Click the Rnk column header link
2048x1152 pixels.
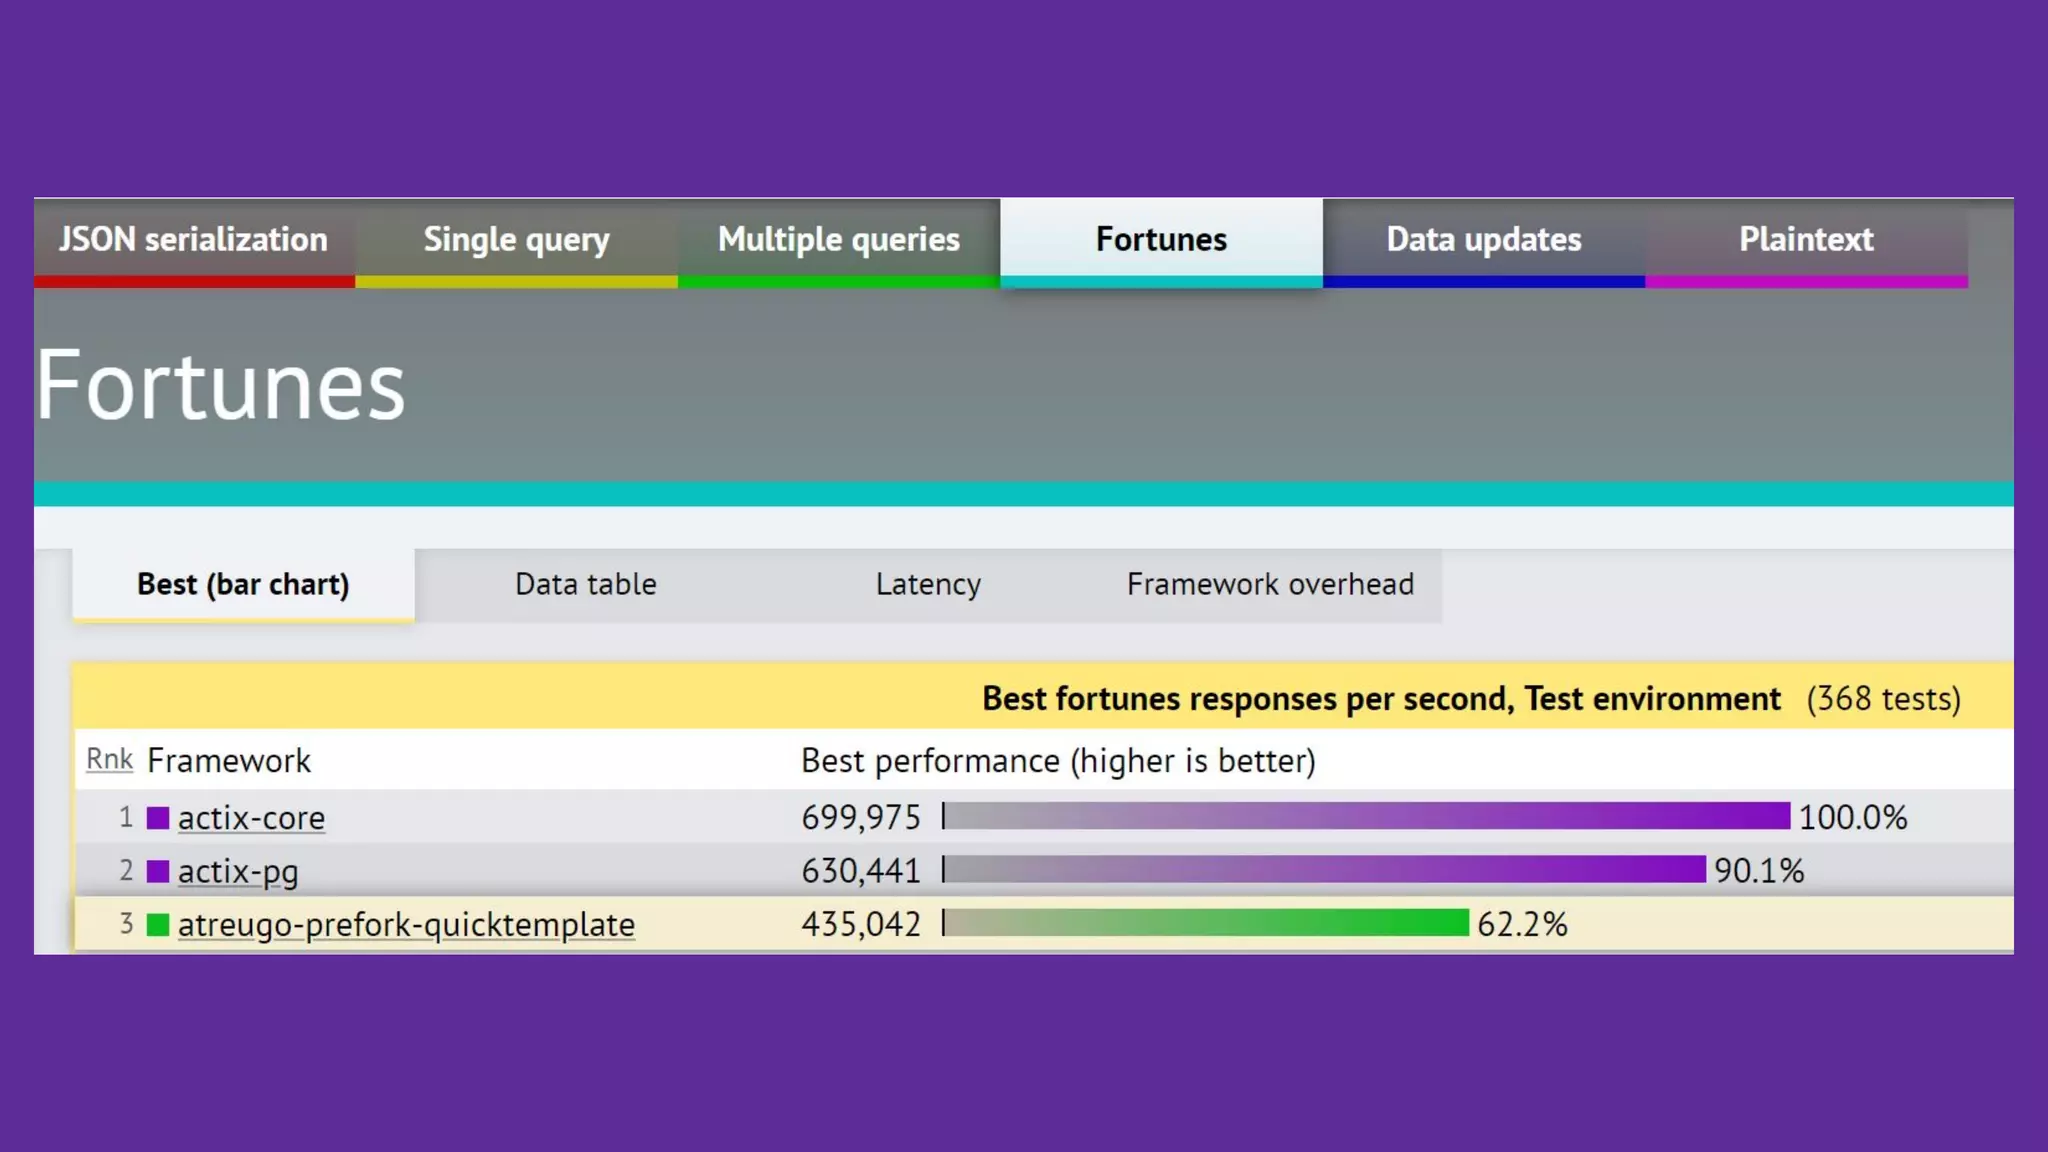pos(109,760)
